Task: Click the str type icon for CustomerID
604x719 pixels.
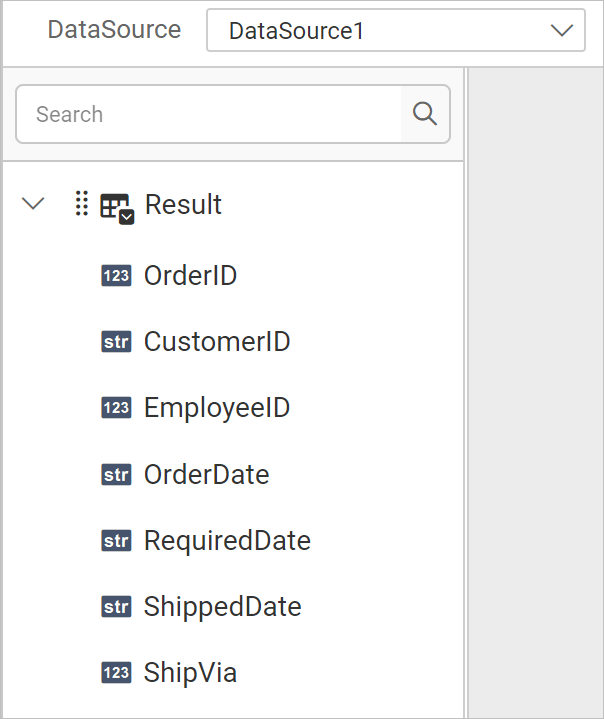Action: [116, 342]
